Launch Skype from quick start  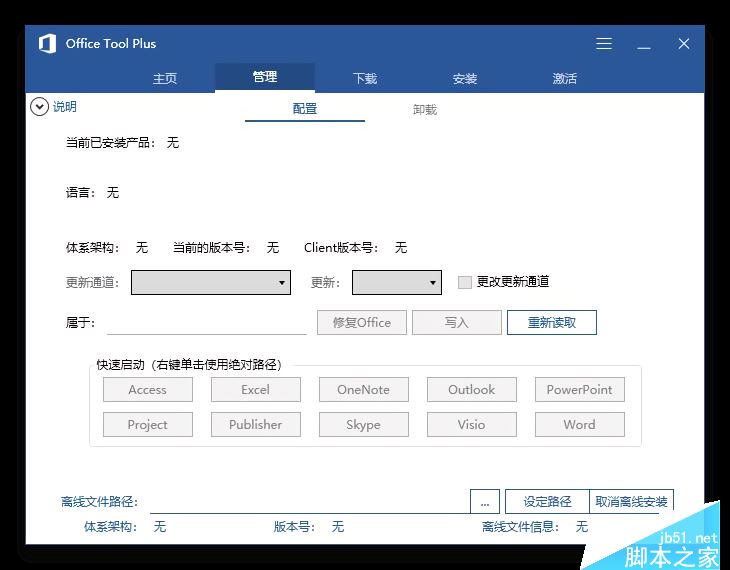tap(364, 424)
